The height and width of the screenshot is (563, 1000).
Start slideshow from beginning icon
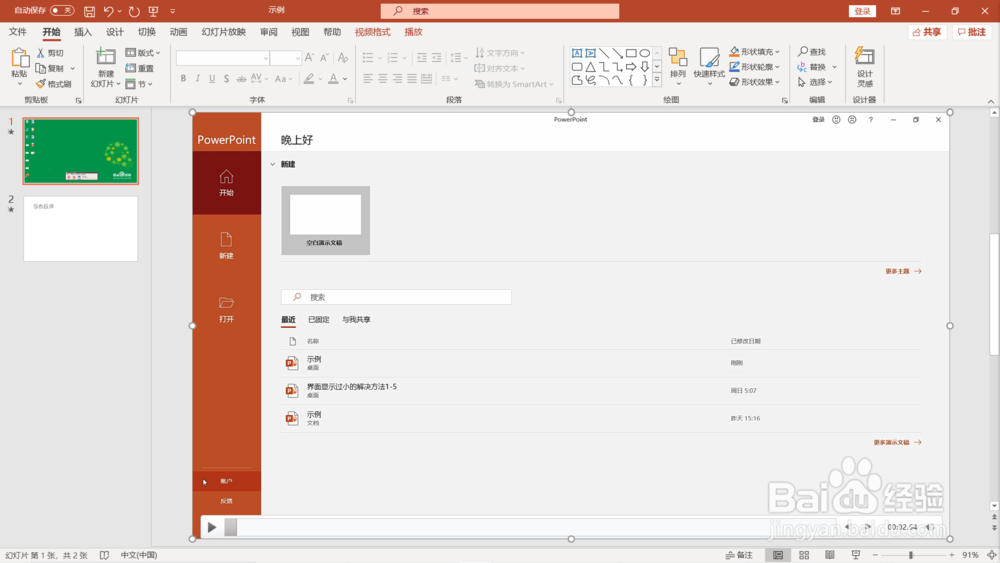click(153, 11)
